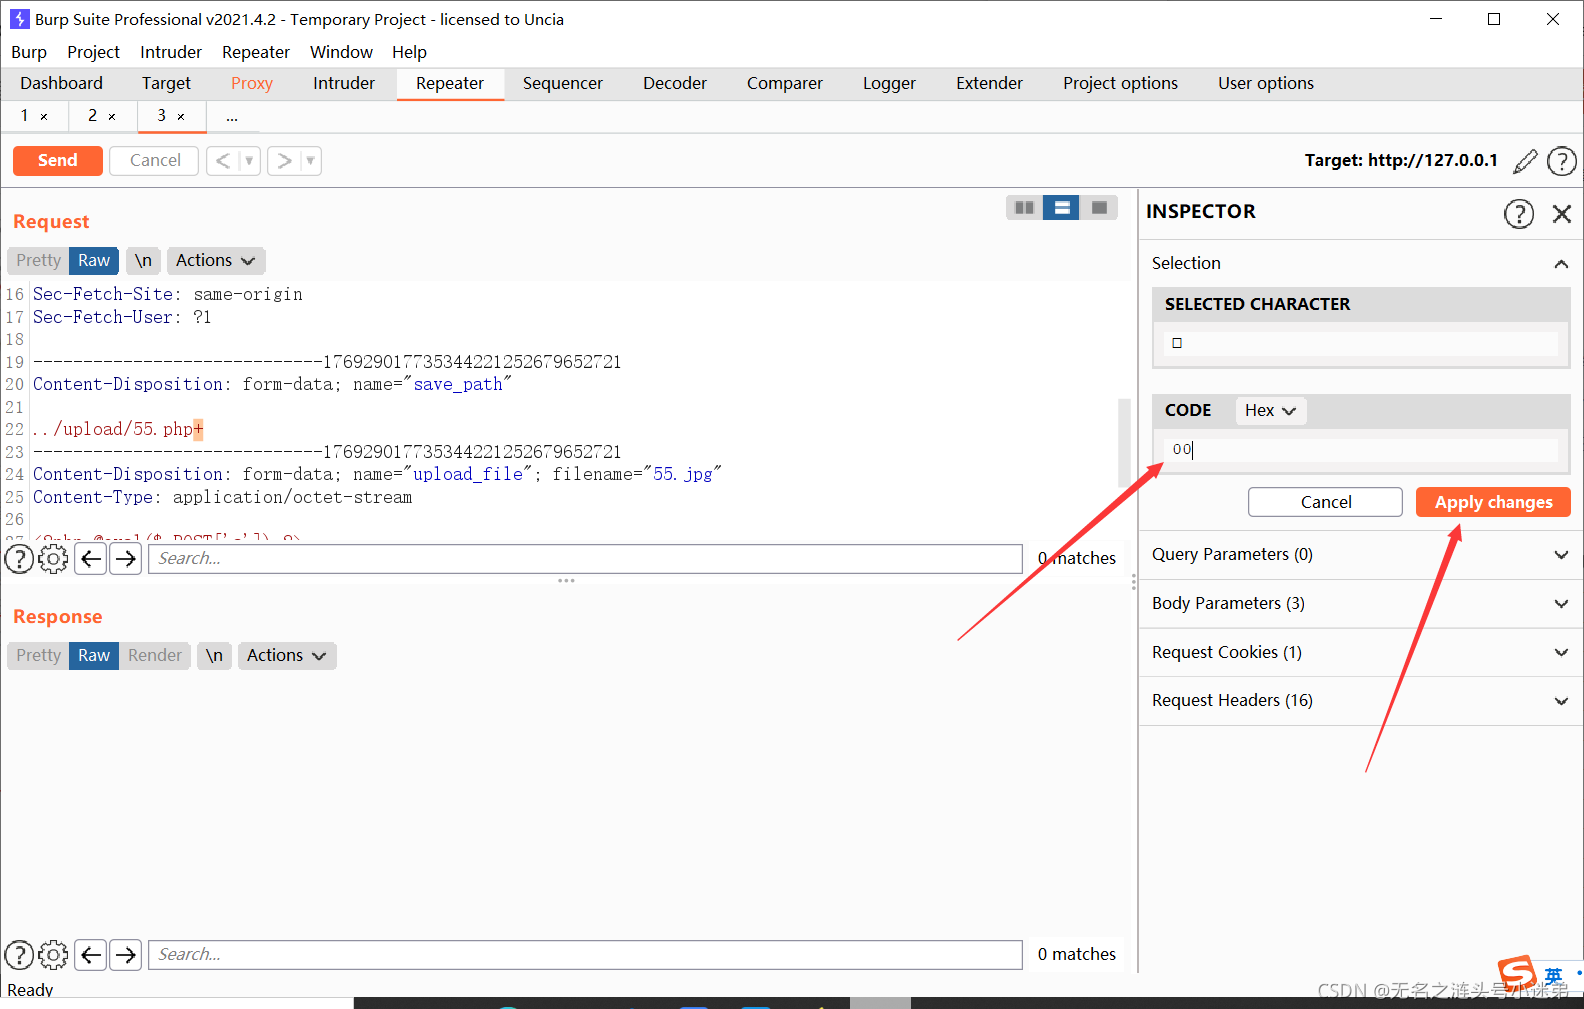Go to next request in history
The height and width of the screenshot is (1009, 1584).
pyautogui.click(x=284, y=160)
